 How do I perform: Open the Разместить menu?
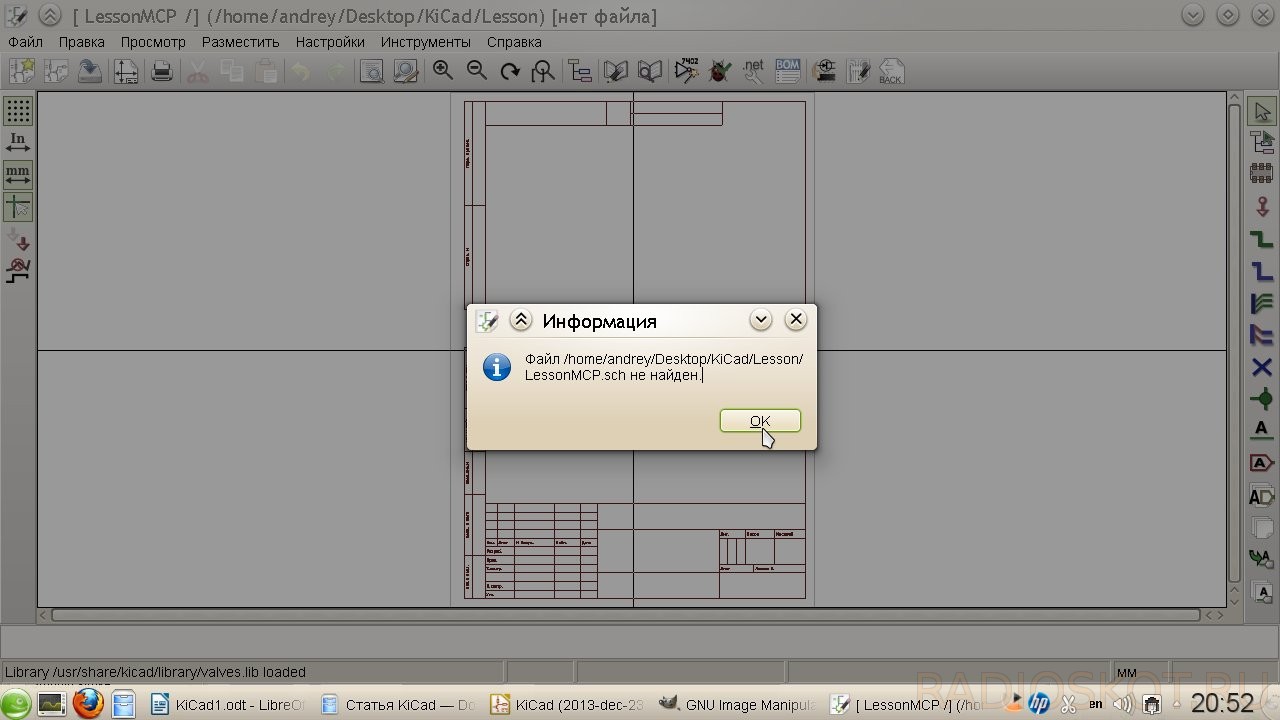240,42
